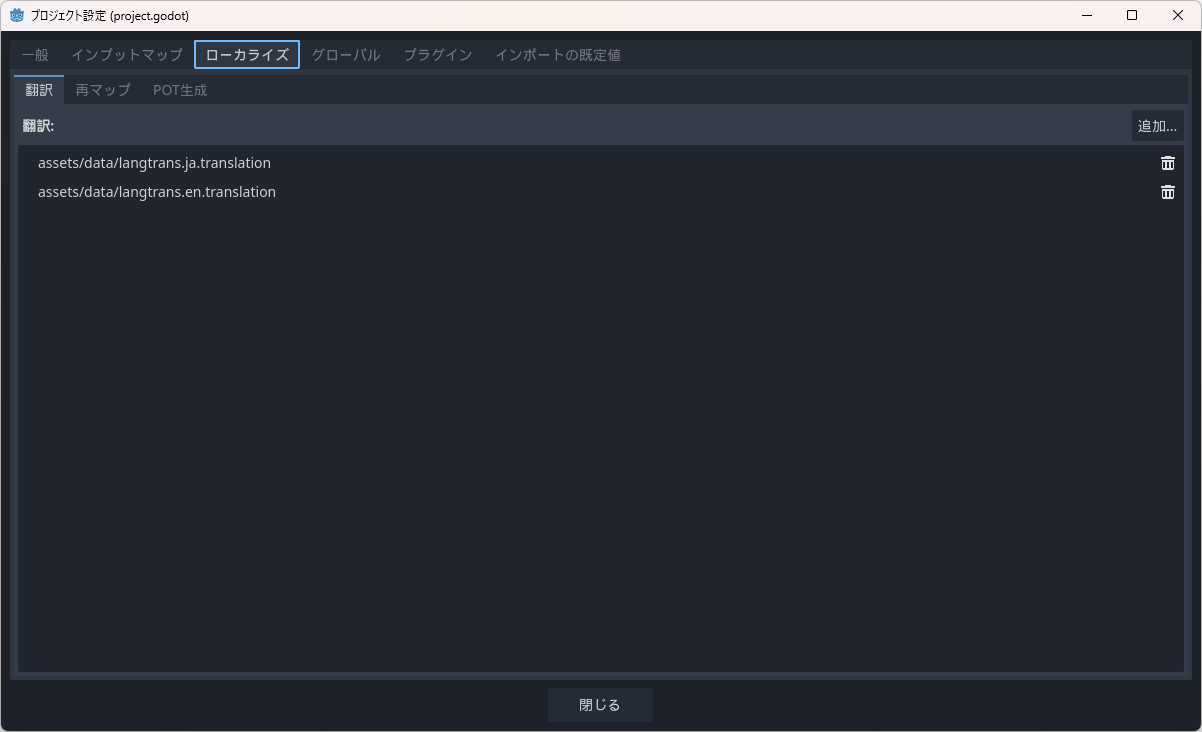Delete the langtrans.ja.translation entry with trash icon
This screenshot has width=1202, height=732.
(x=1167, y=163)
